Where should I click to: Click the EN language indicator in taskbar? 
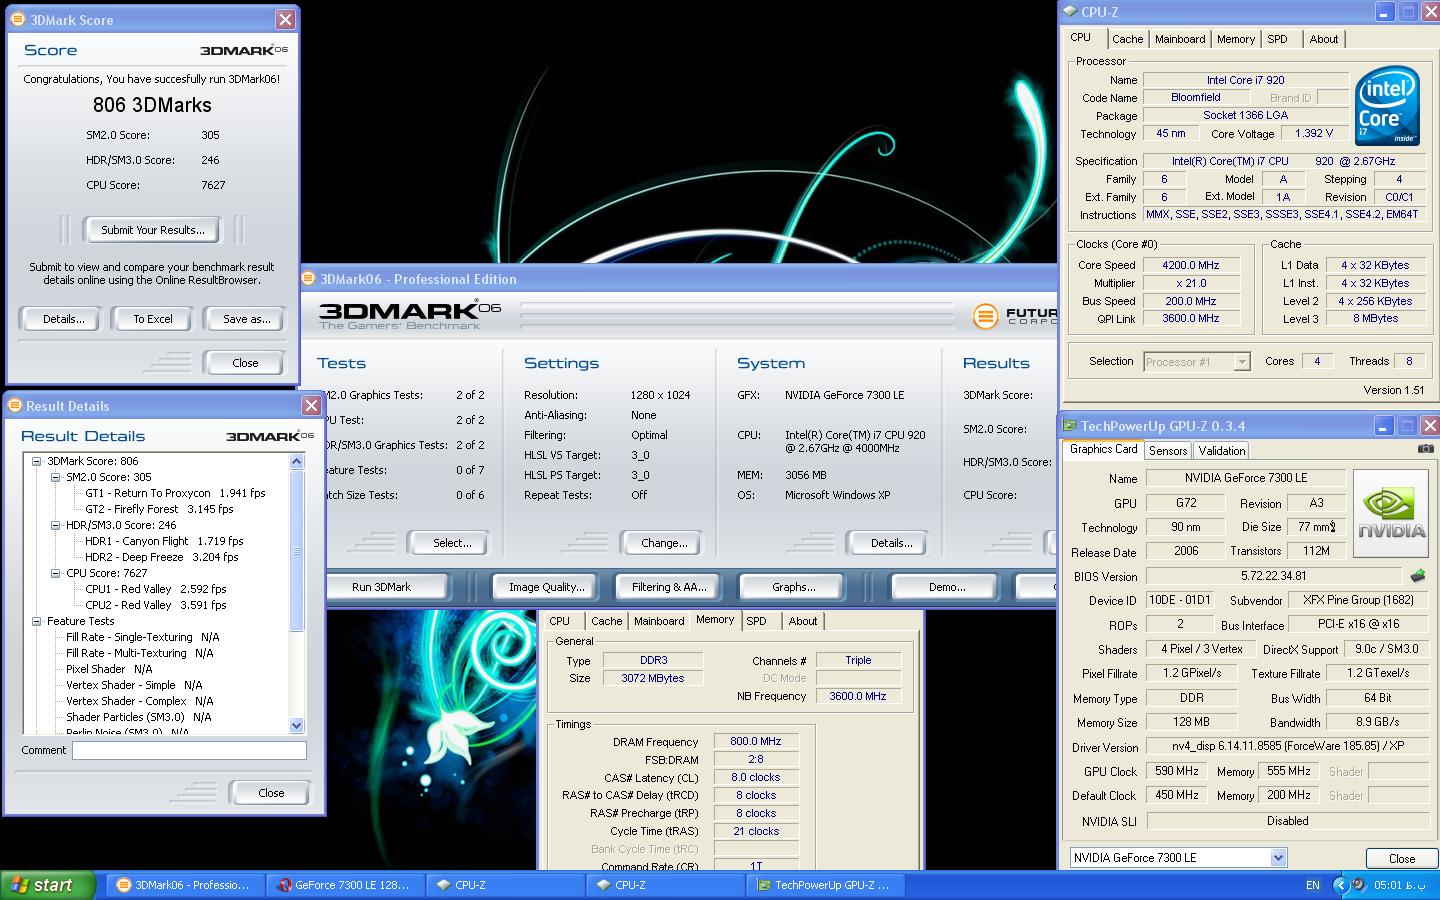[x=1313, y=885]
